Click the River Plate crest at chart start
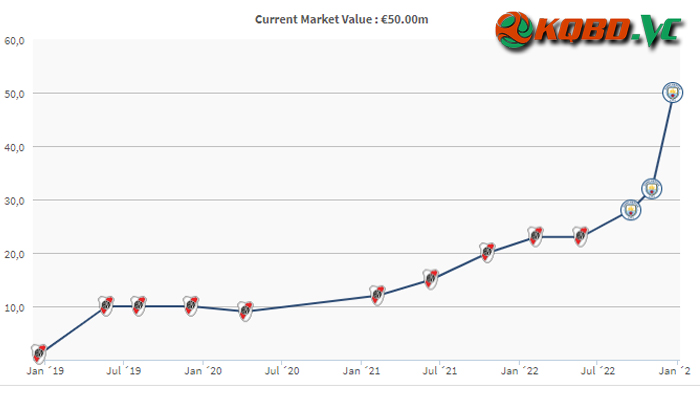This screenshot has height=400, width=700. point(39,354)
